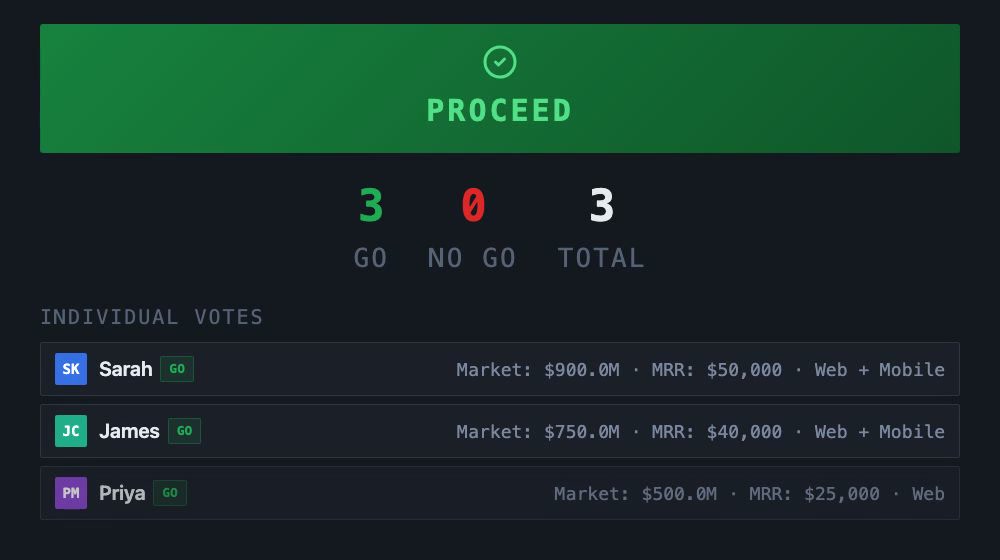
Task: Select Priya's name in the votes list
Action: tap(122, 493)
